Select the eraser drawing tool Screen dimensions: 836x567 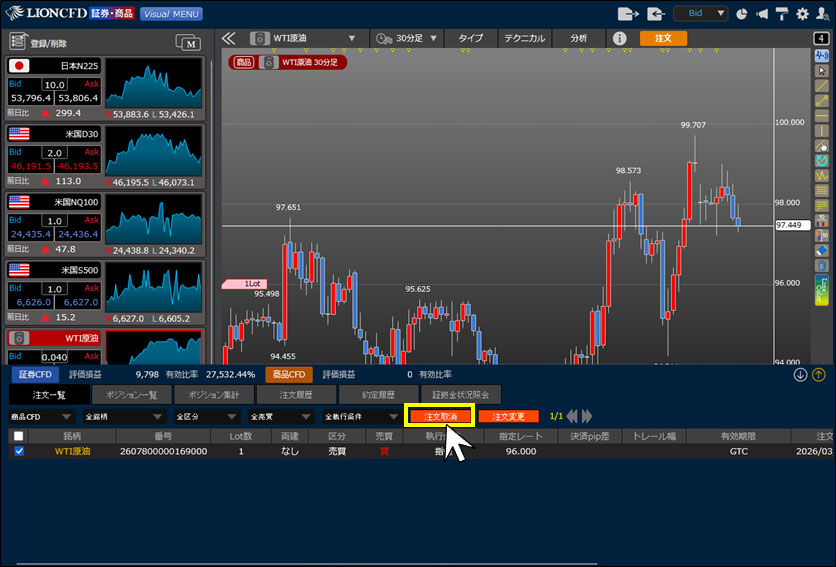[x=822, y=249]
